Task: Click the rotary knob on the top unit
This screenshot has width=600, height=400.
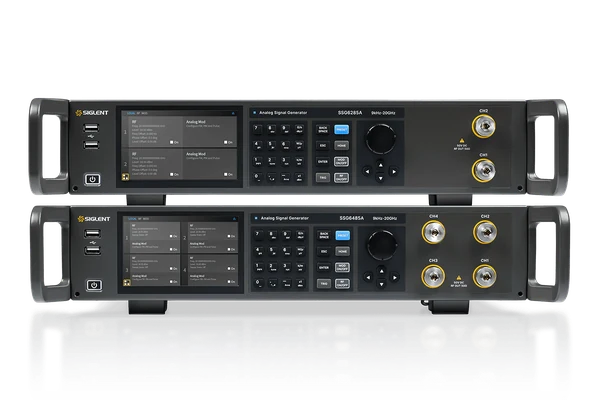Action: coord(381,139)
